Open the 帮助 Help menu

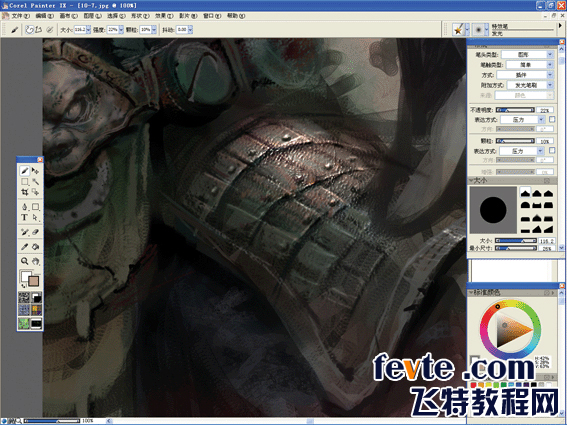pyautogui.click(x=236, y=16)
